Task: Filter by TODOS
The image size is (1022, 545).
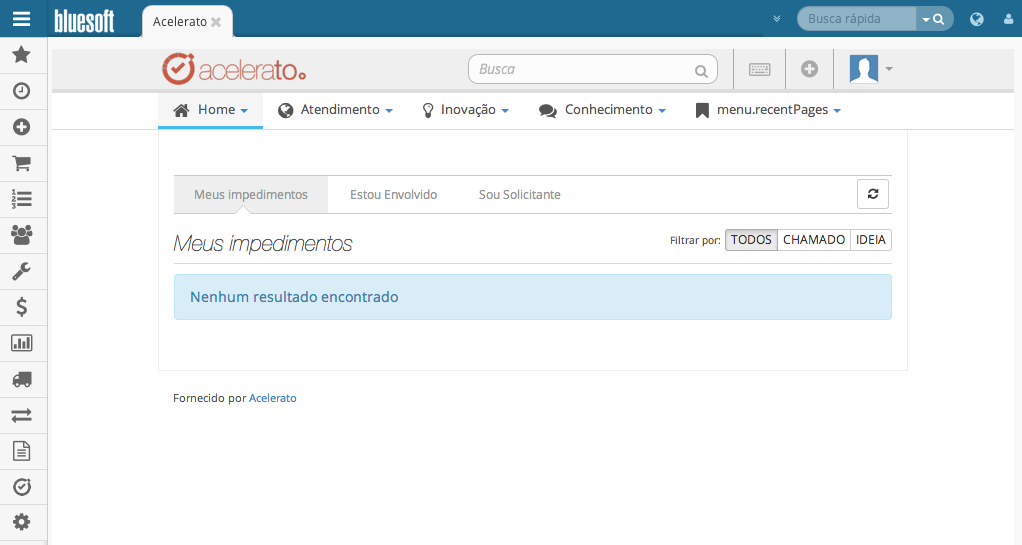Action: click(751, 240)
